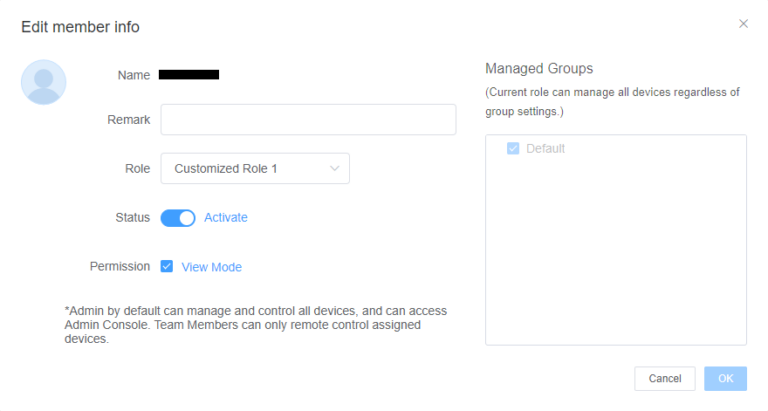Select the Default group label text
Image resolution: width=768 pixels, height=411 pixels.
(545, 148)
